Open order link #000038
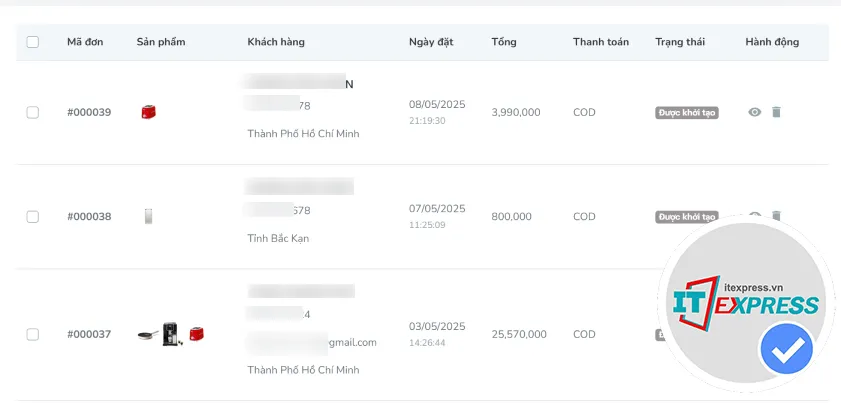The height and width of the screenshot is (405, 841). point(89,216)
